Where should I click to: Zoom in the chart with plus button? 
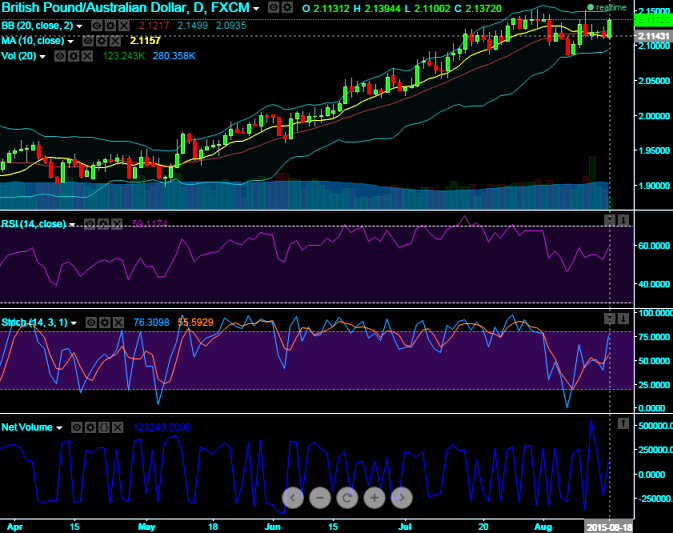374,498
